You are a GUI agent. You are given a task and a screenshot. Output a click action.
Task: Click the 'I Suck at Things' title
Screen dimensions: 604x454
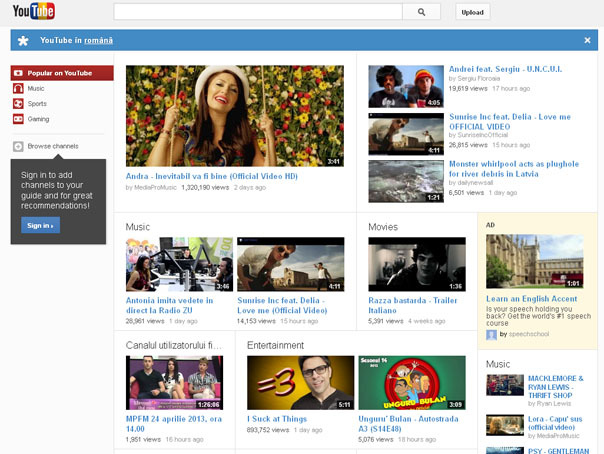[277, 419]
